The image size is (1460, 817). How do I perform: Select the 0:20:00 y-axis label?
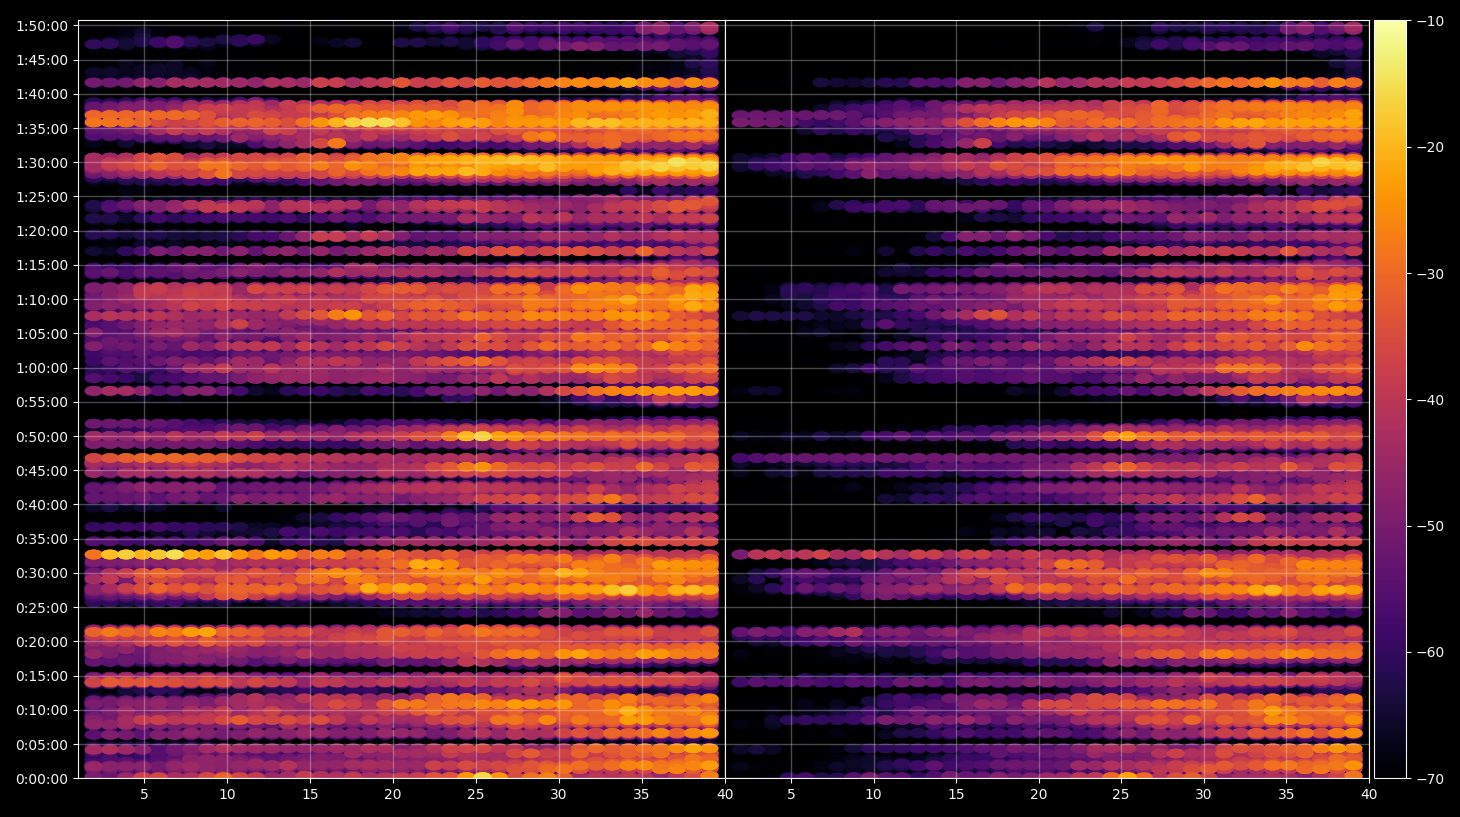[42, 642]
